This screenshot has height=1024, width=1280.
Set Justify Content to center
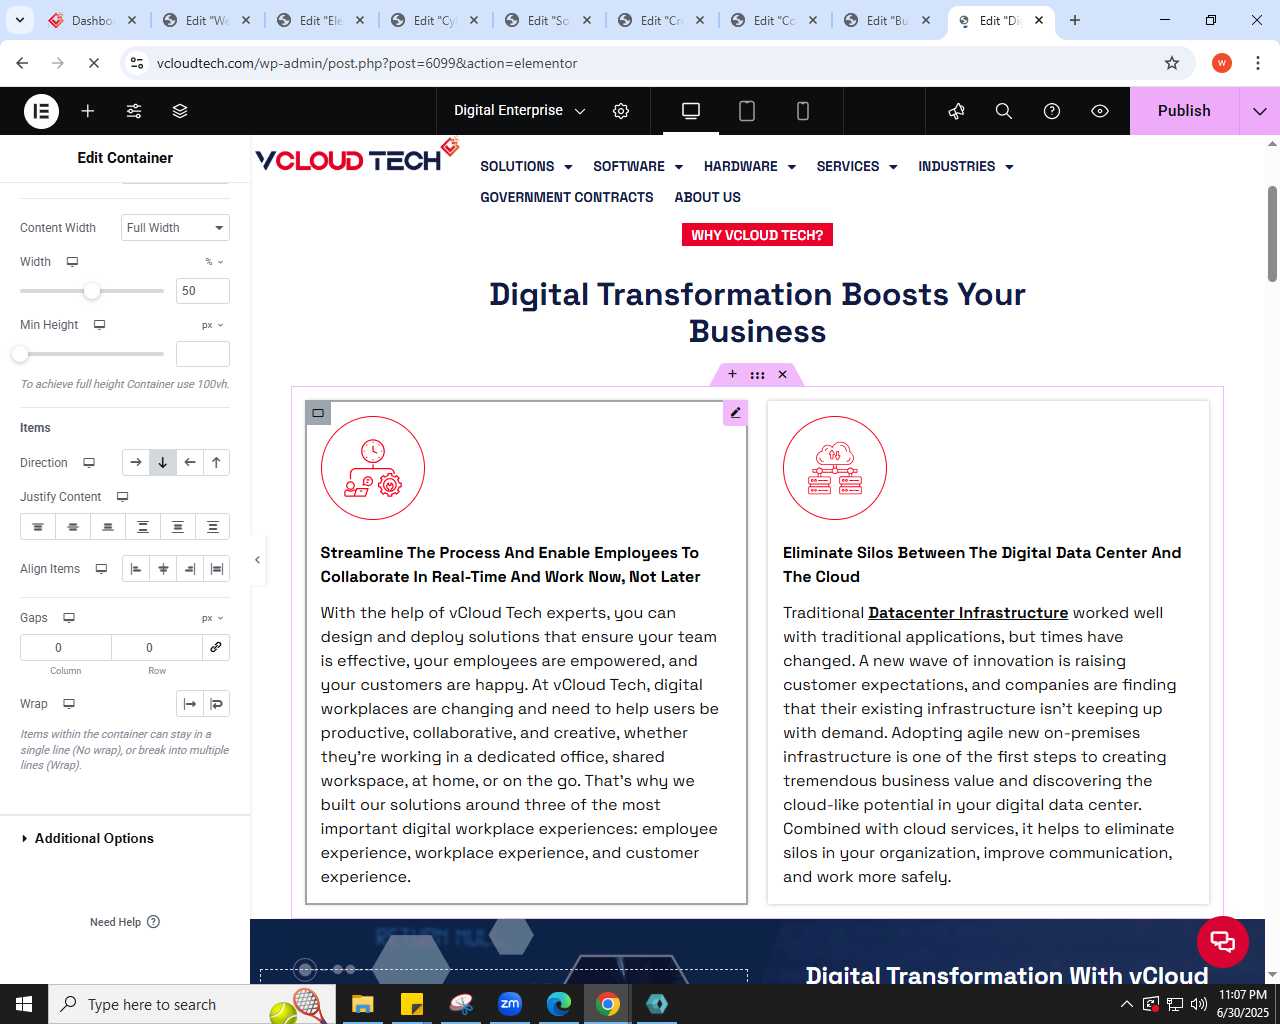pos(73,527)
